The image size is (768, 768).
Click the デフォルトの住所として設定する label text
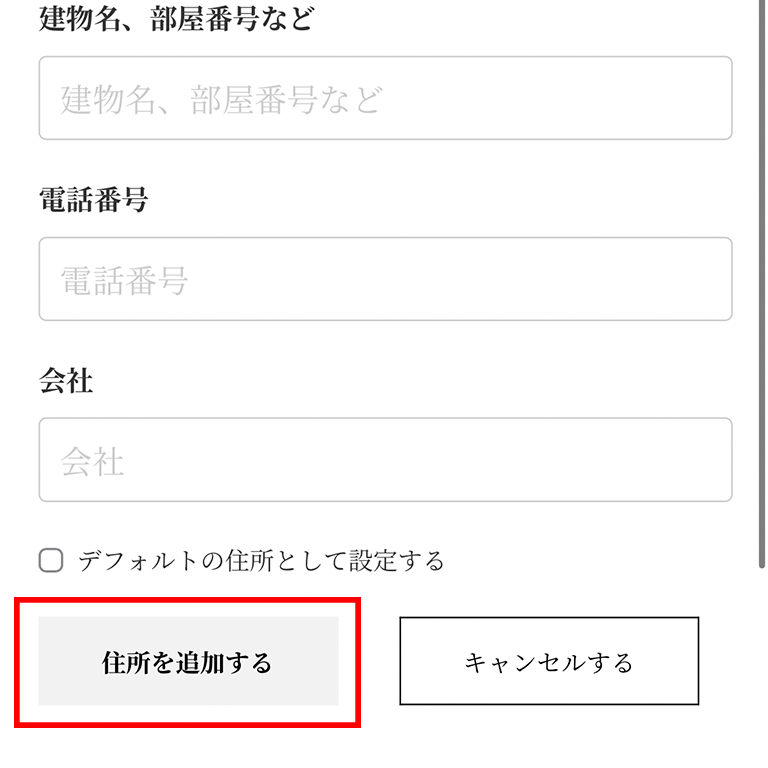point(261,561)
